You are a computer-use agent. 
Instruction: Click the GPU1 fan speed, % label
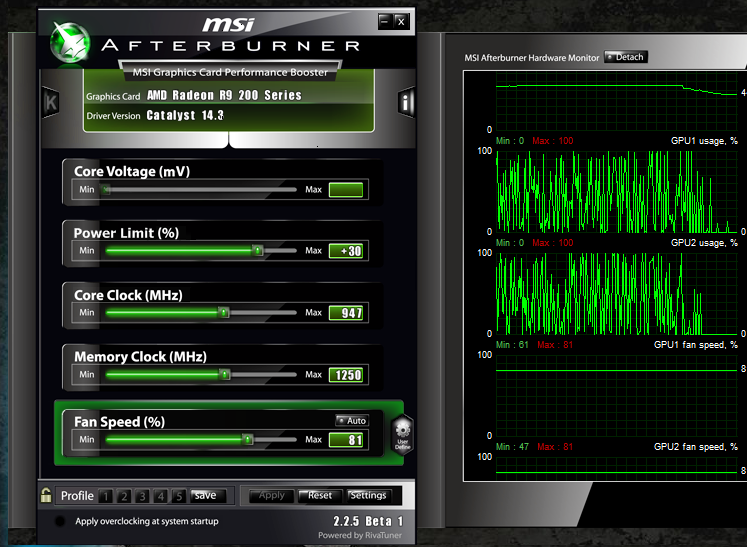point(696,344)
